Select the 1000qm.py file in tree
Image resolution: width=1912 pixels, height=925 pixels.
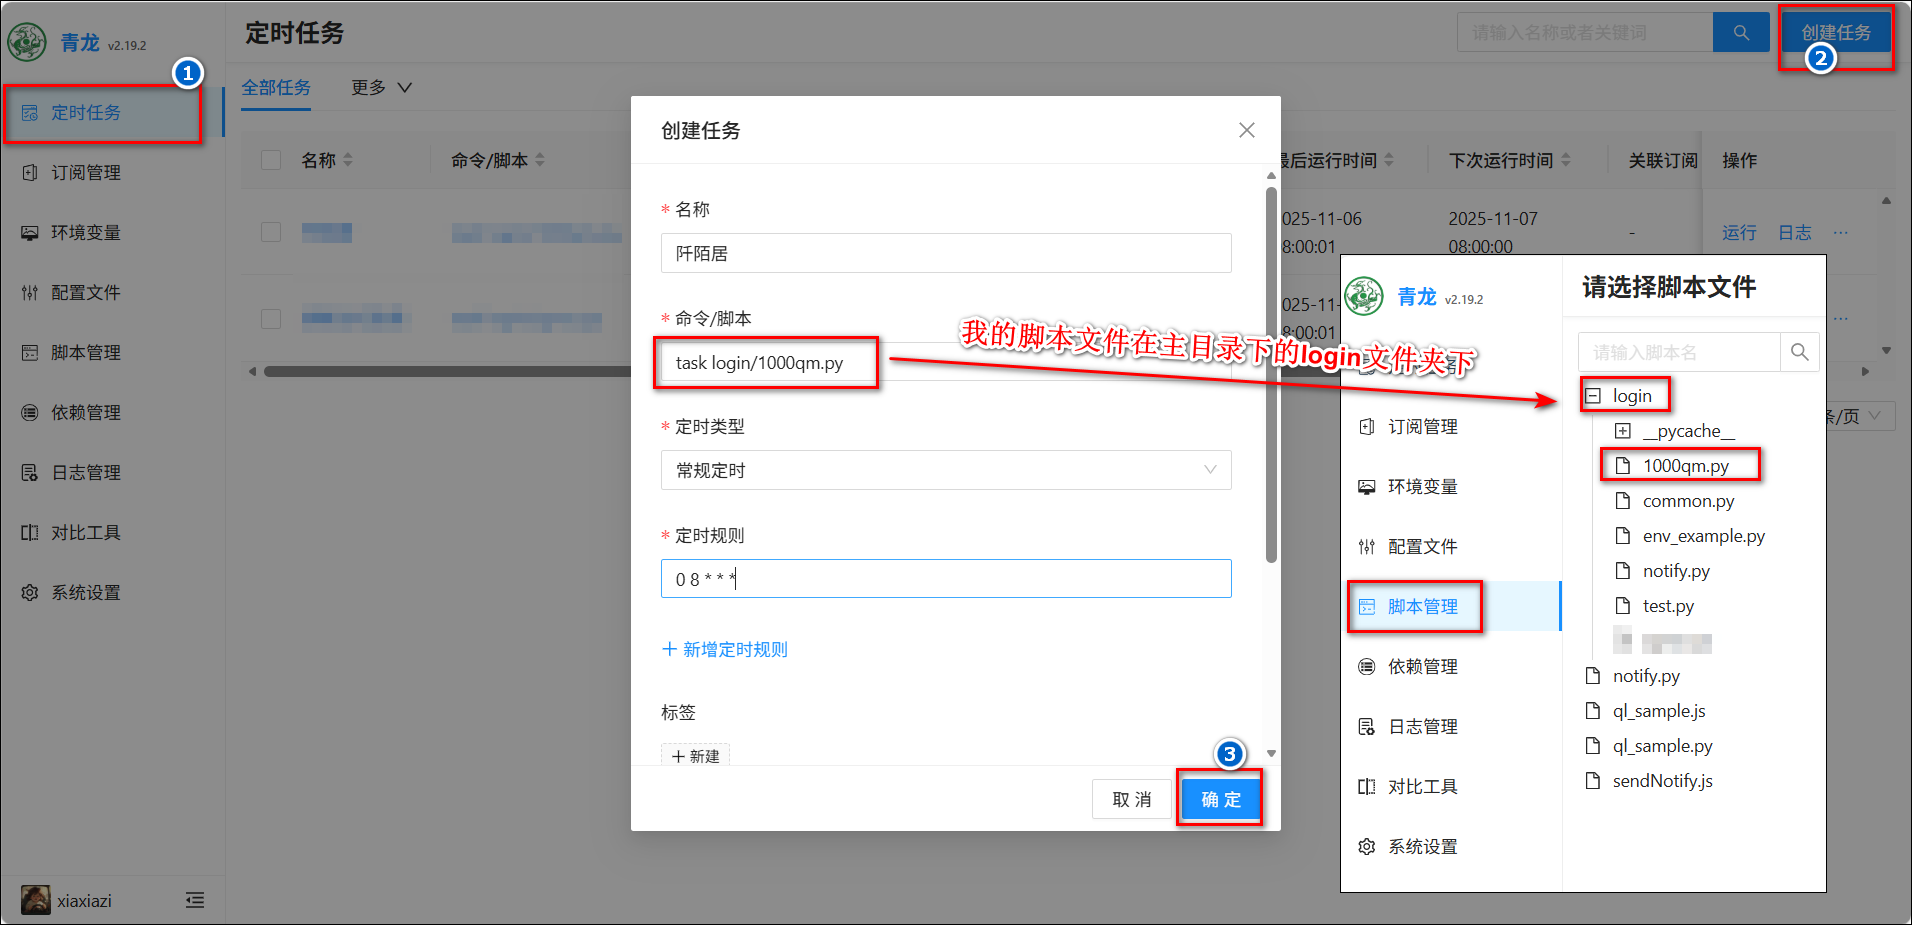[1685, 466]
